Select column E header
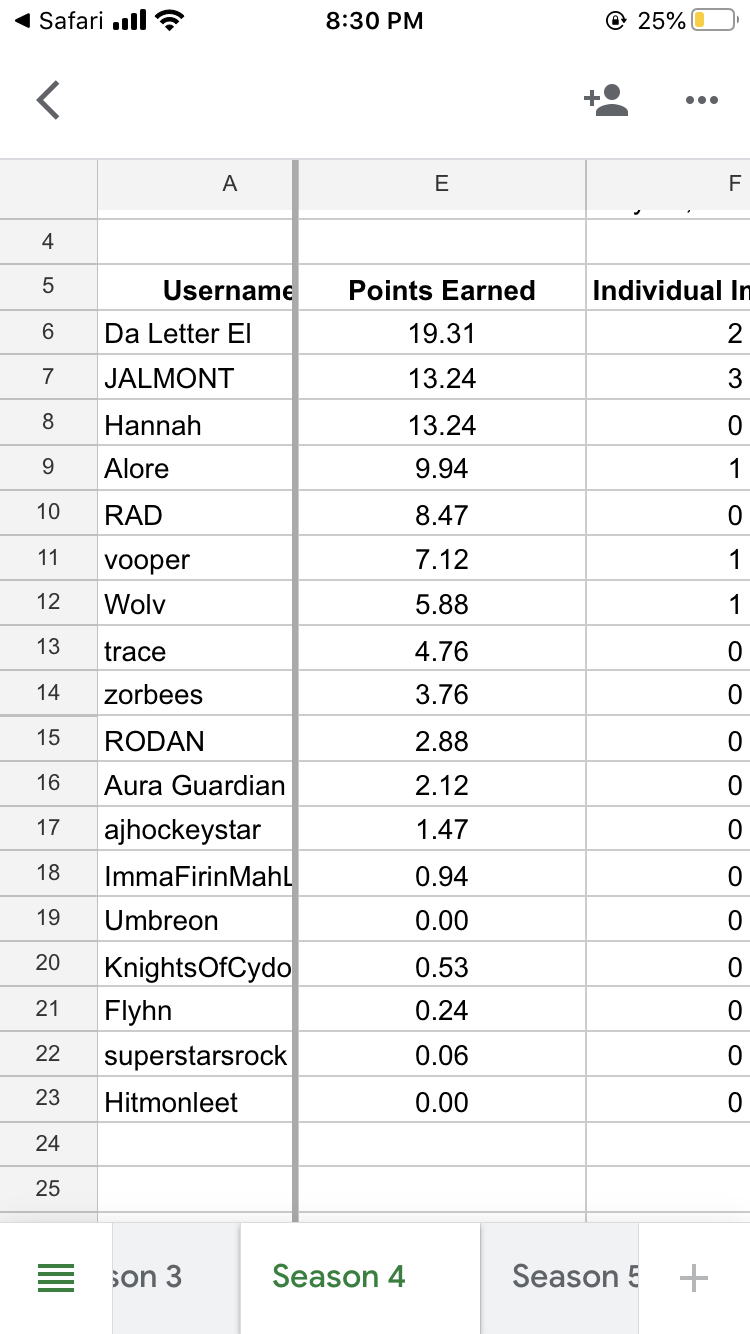The image size is (750, 1334). coord(441,184)
